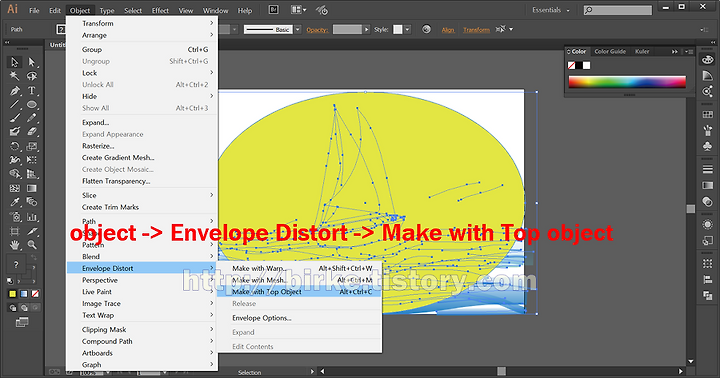Viewport: 720px width, 378px height.
Task: Select the Eyedropper tool
Action: 15,202
